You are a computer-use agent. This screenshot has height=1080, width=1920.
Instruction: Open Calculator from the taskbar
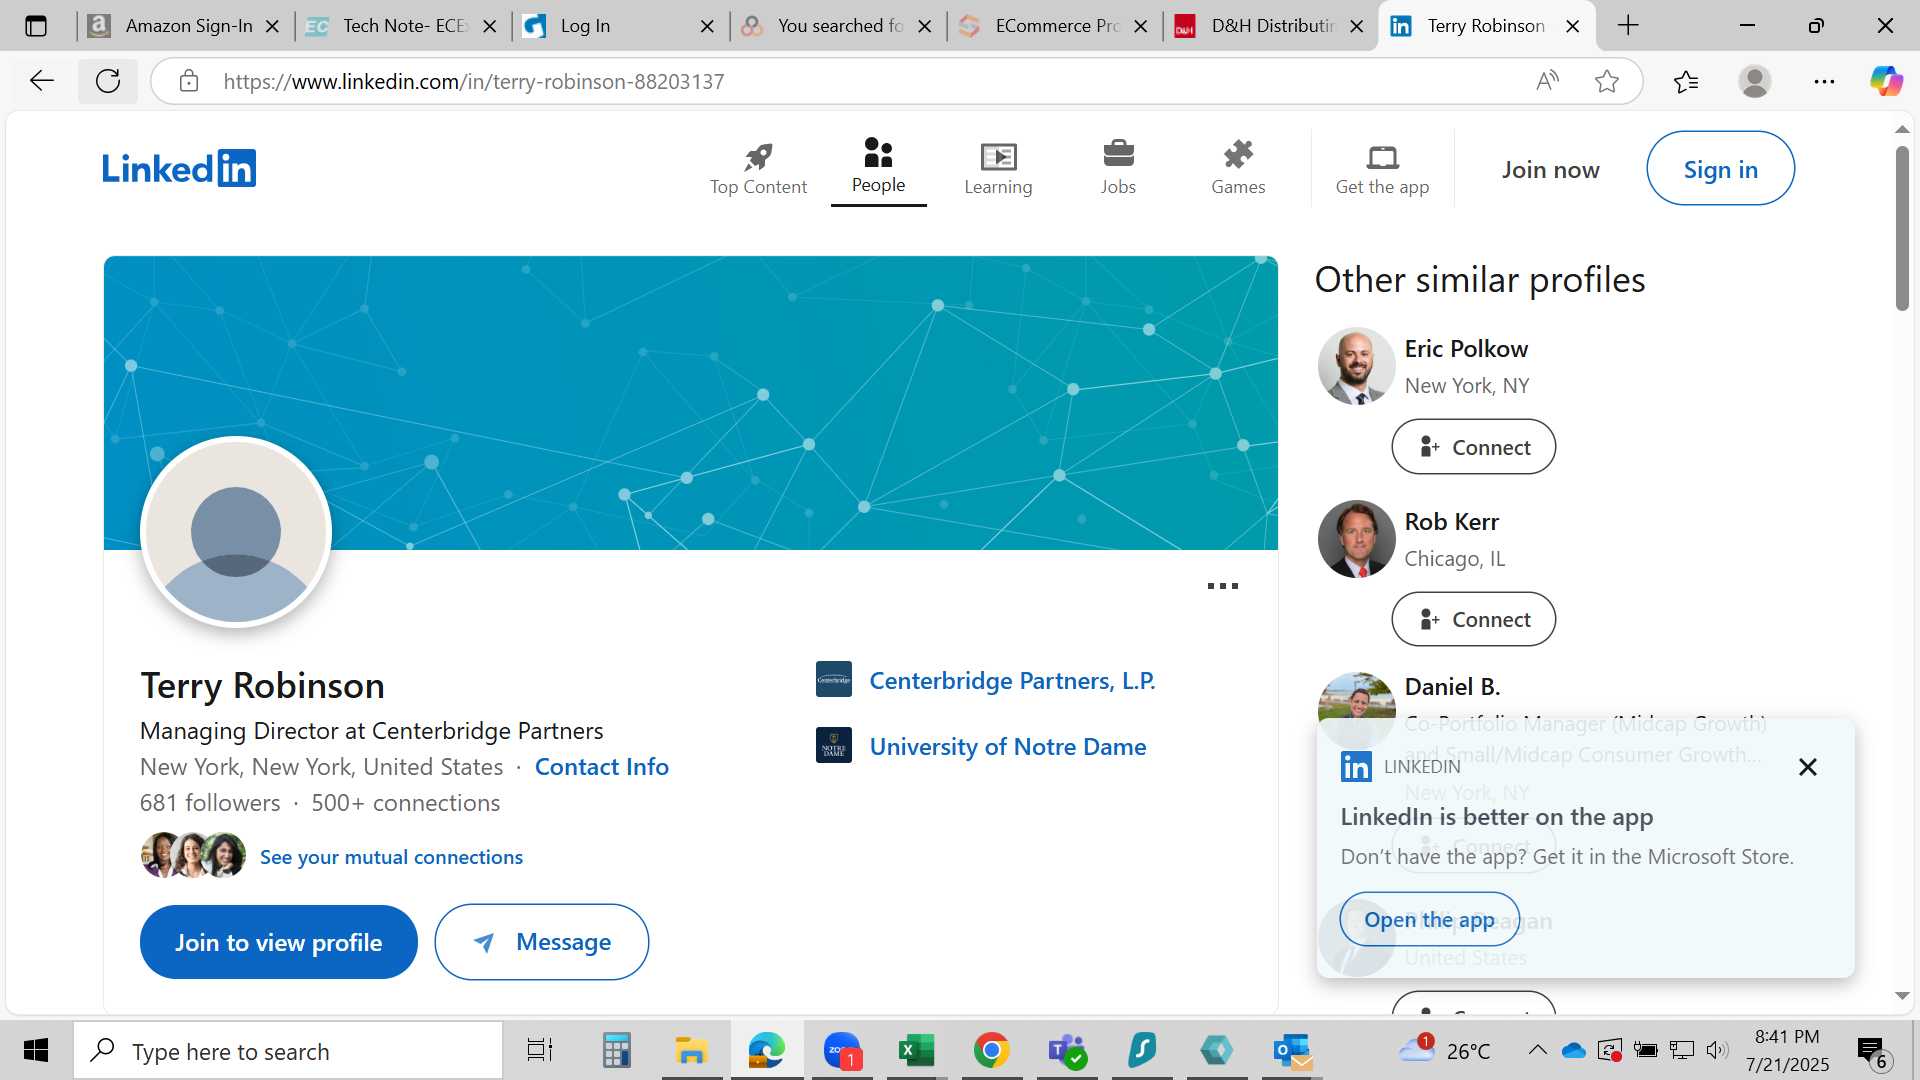coord(616,1050)
